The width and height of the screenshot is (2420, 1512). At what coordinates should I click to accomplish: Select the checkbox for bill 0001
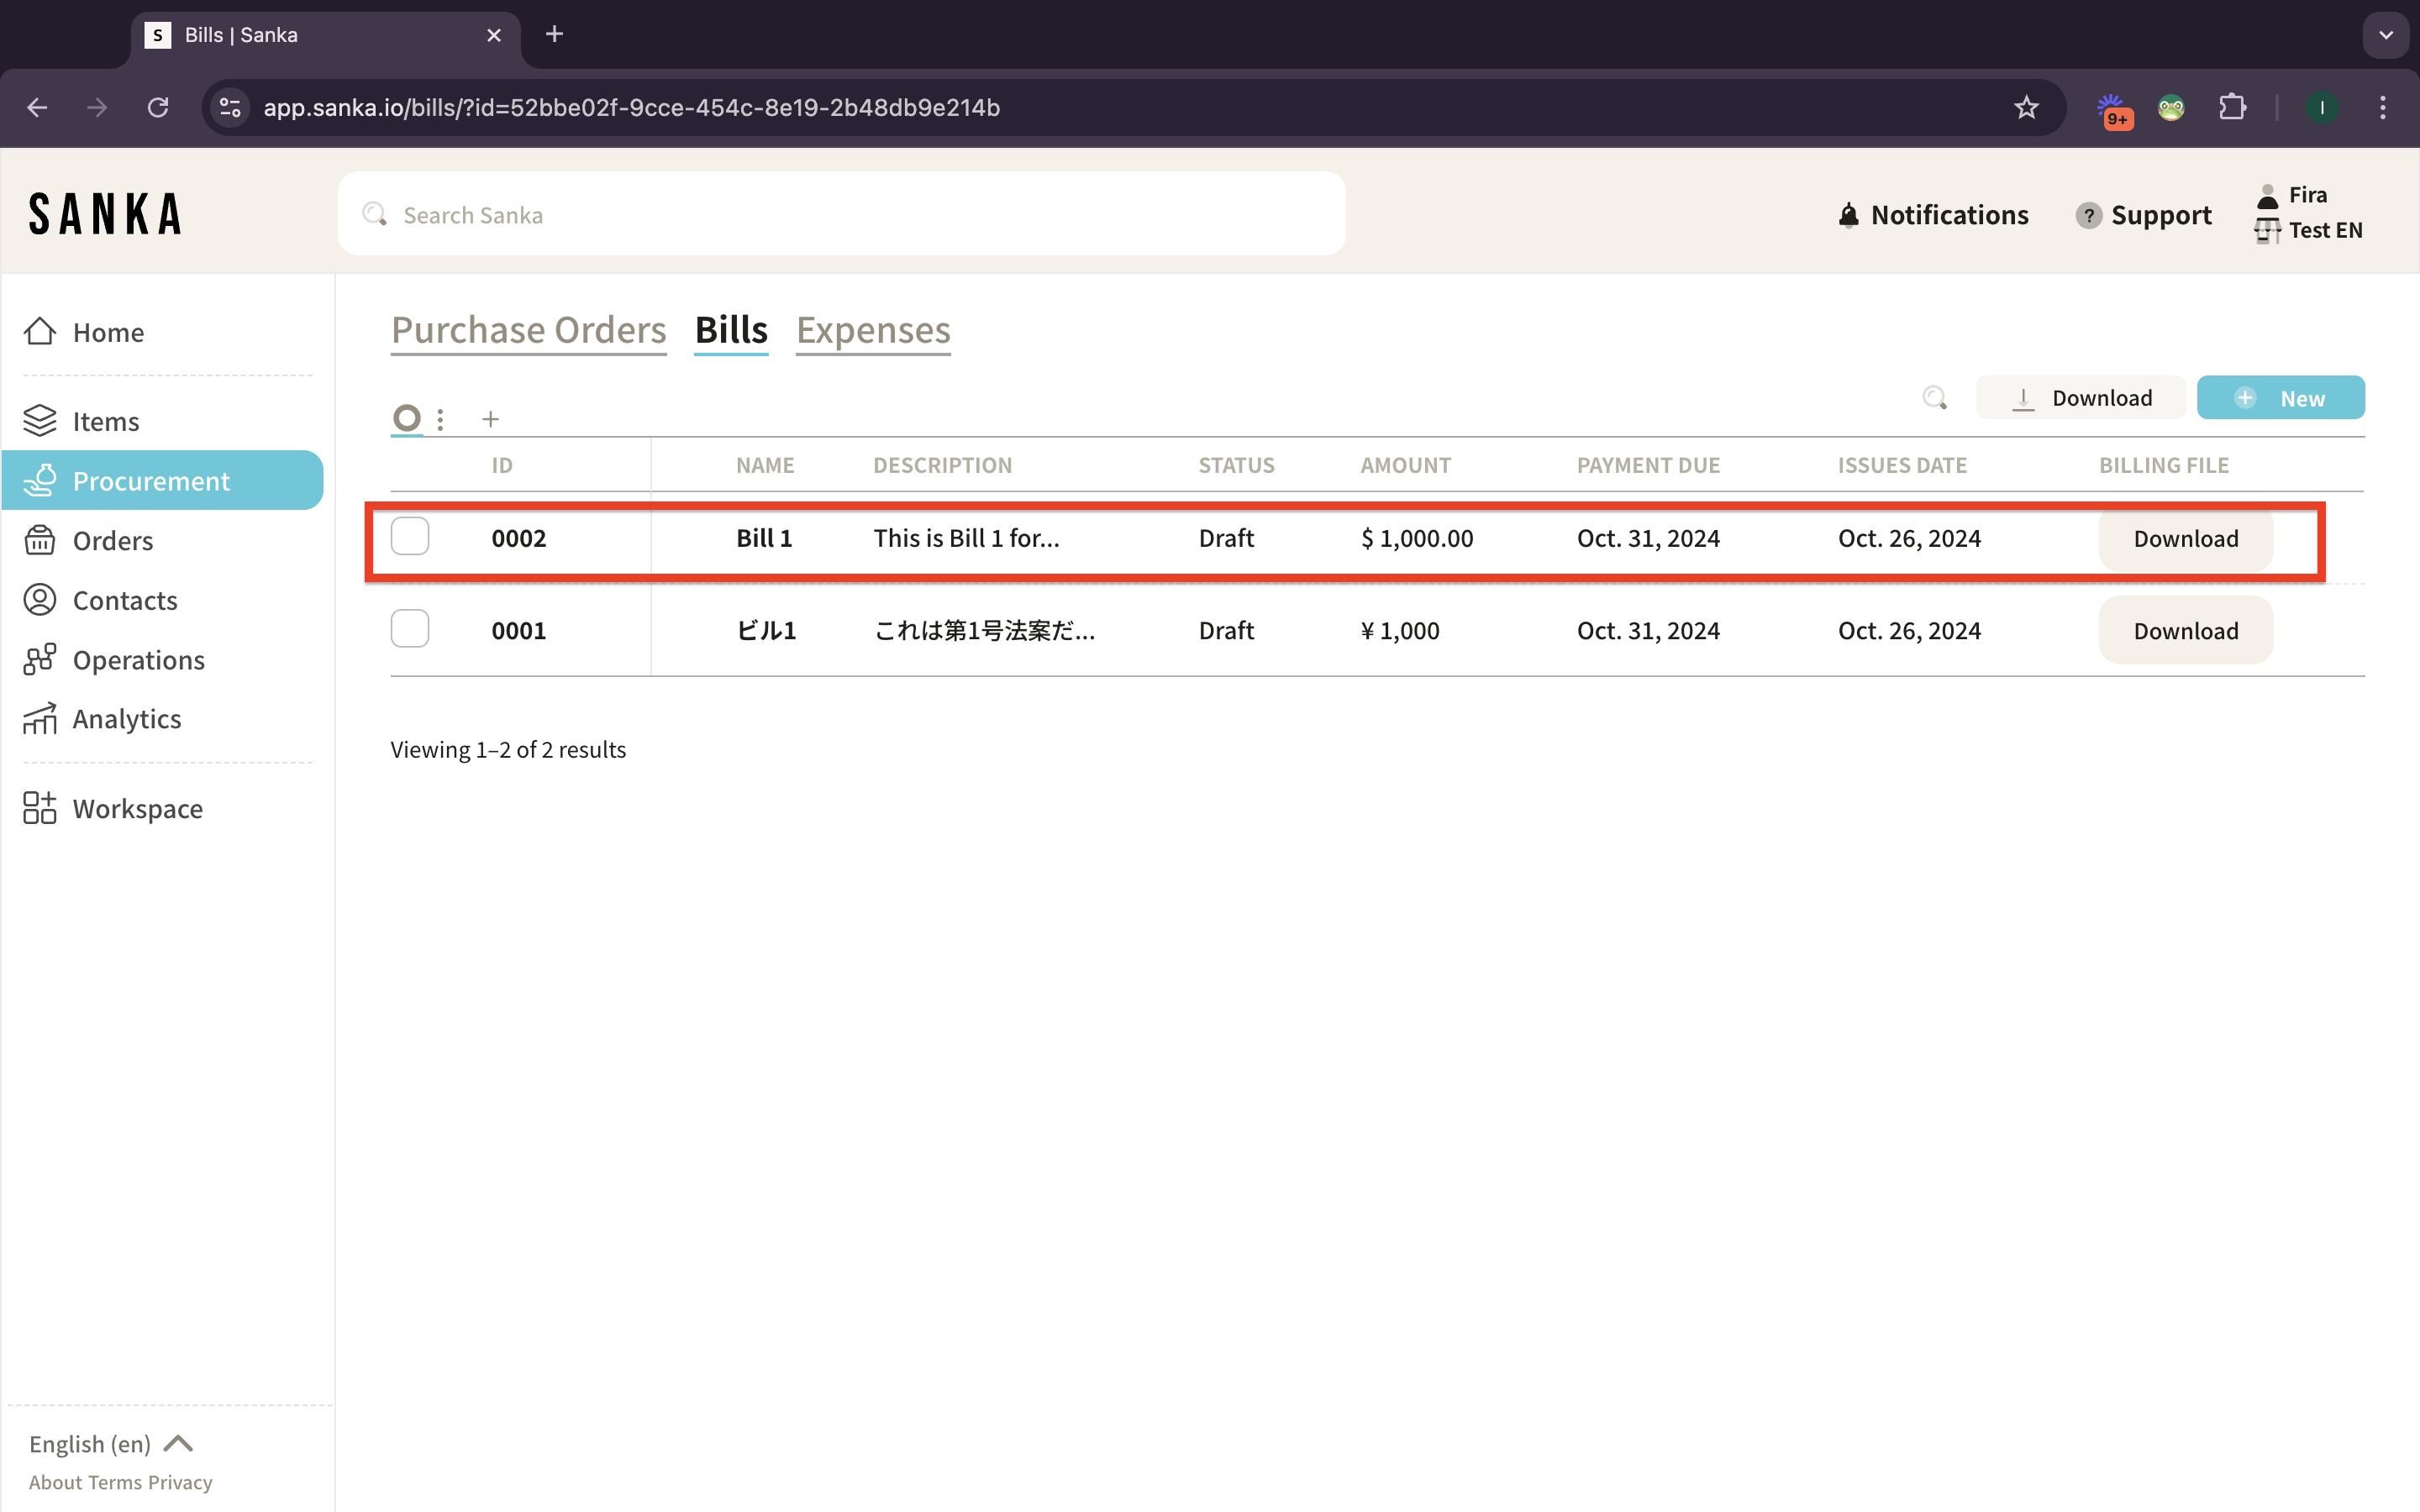[x=410, y=629]
